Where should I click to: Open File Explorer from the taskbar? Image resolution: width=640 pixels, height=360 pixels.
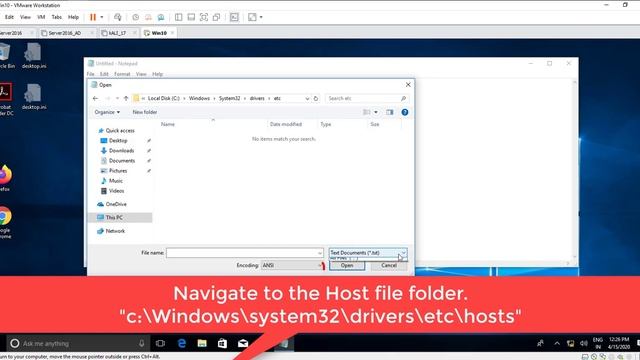202,343
